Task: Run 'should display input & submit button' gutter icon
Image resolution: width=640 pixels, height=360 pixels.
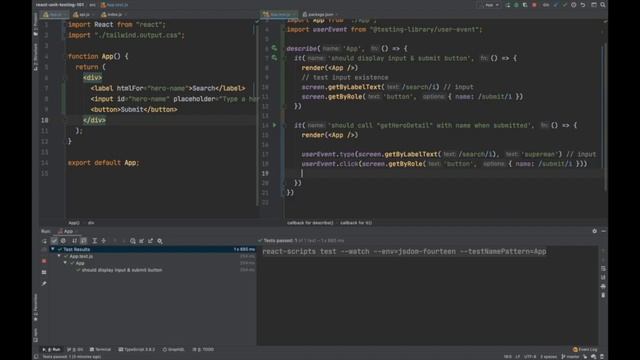Action: (x=274, y=58)
